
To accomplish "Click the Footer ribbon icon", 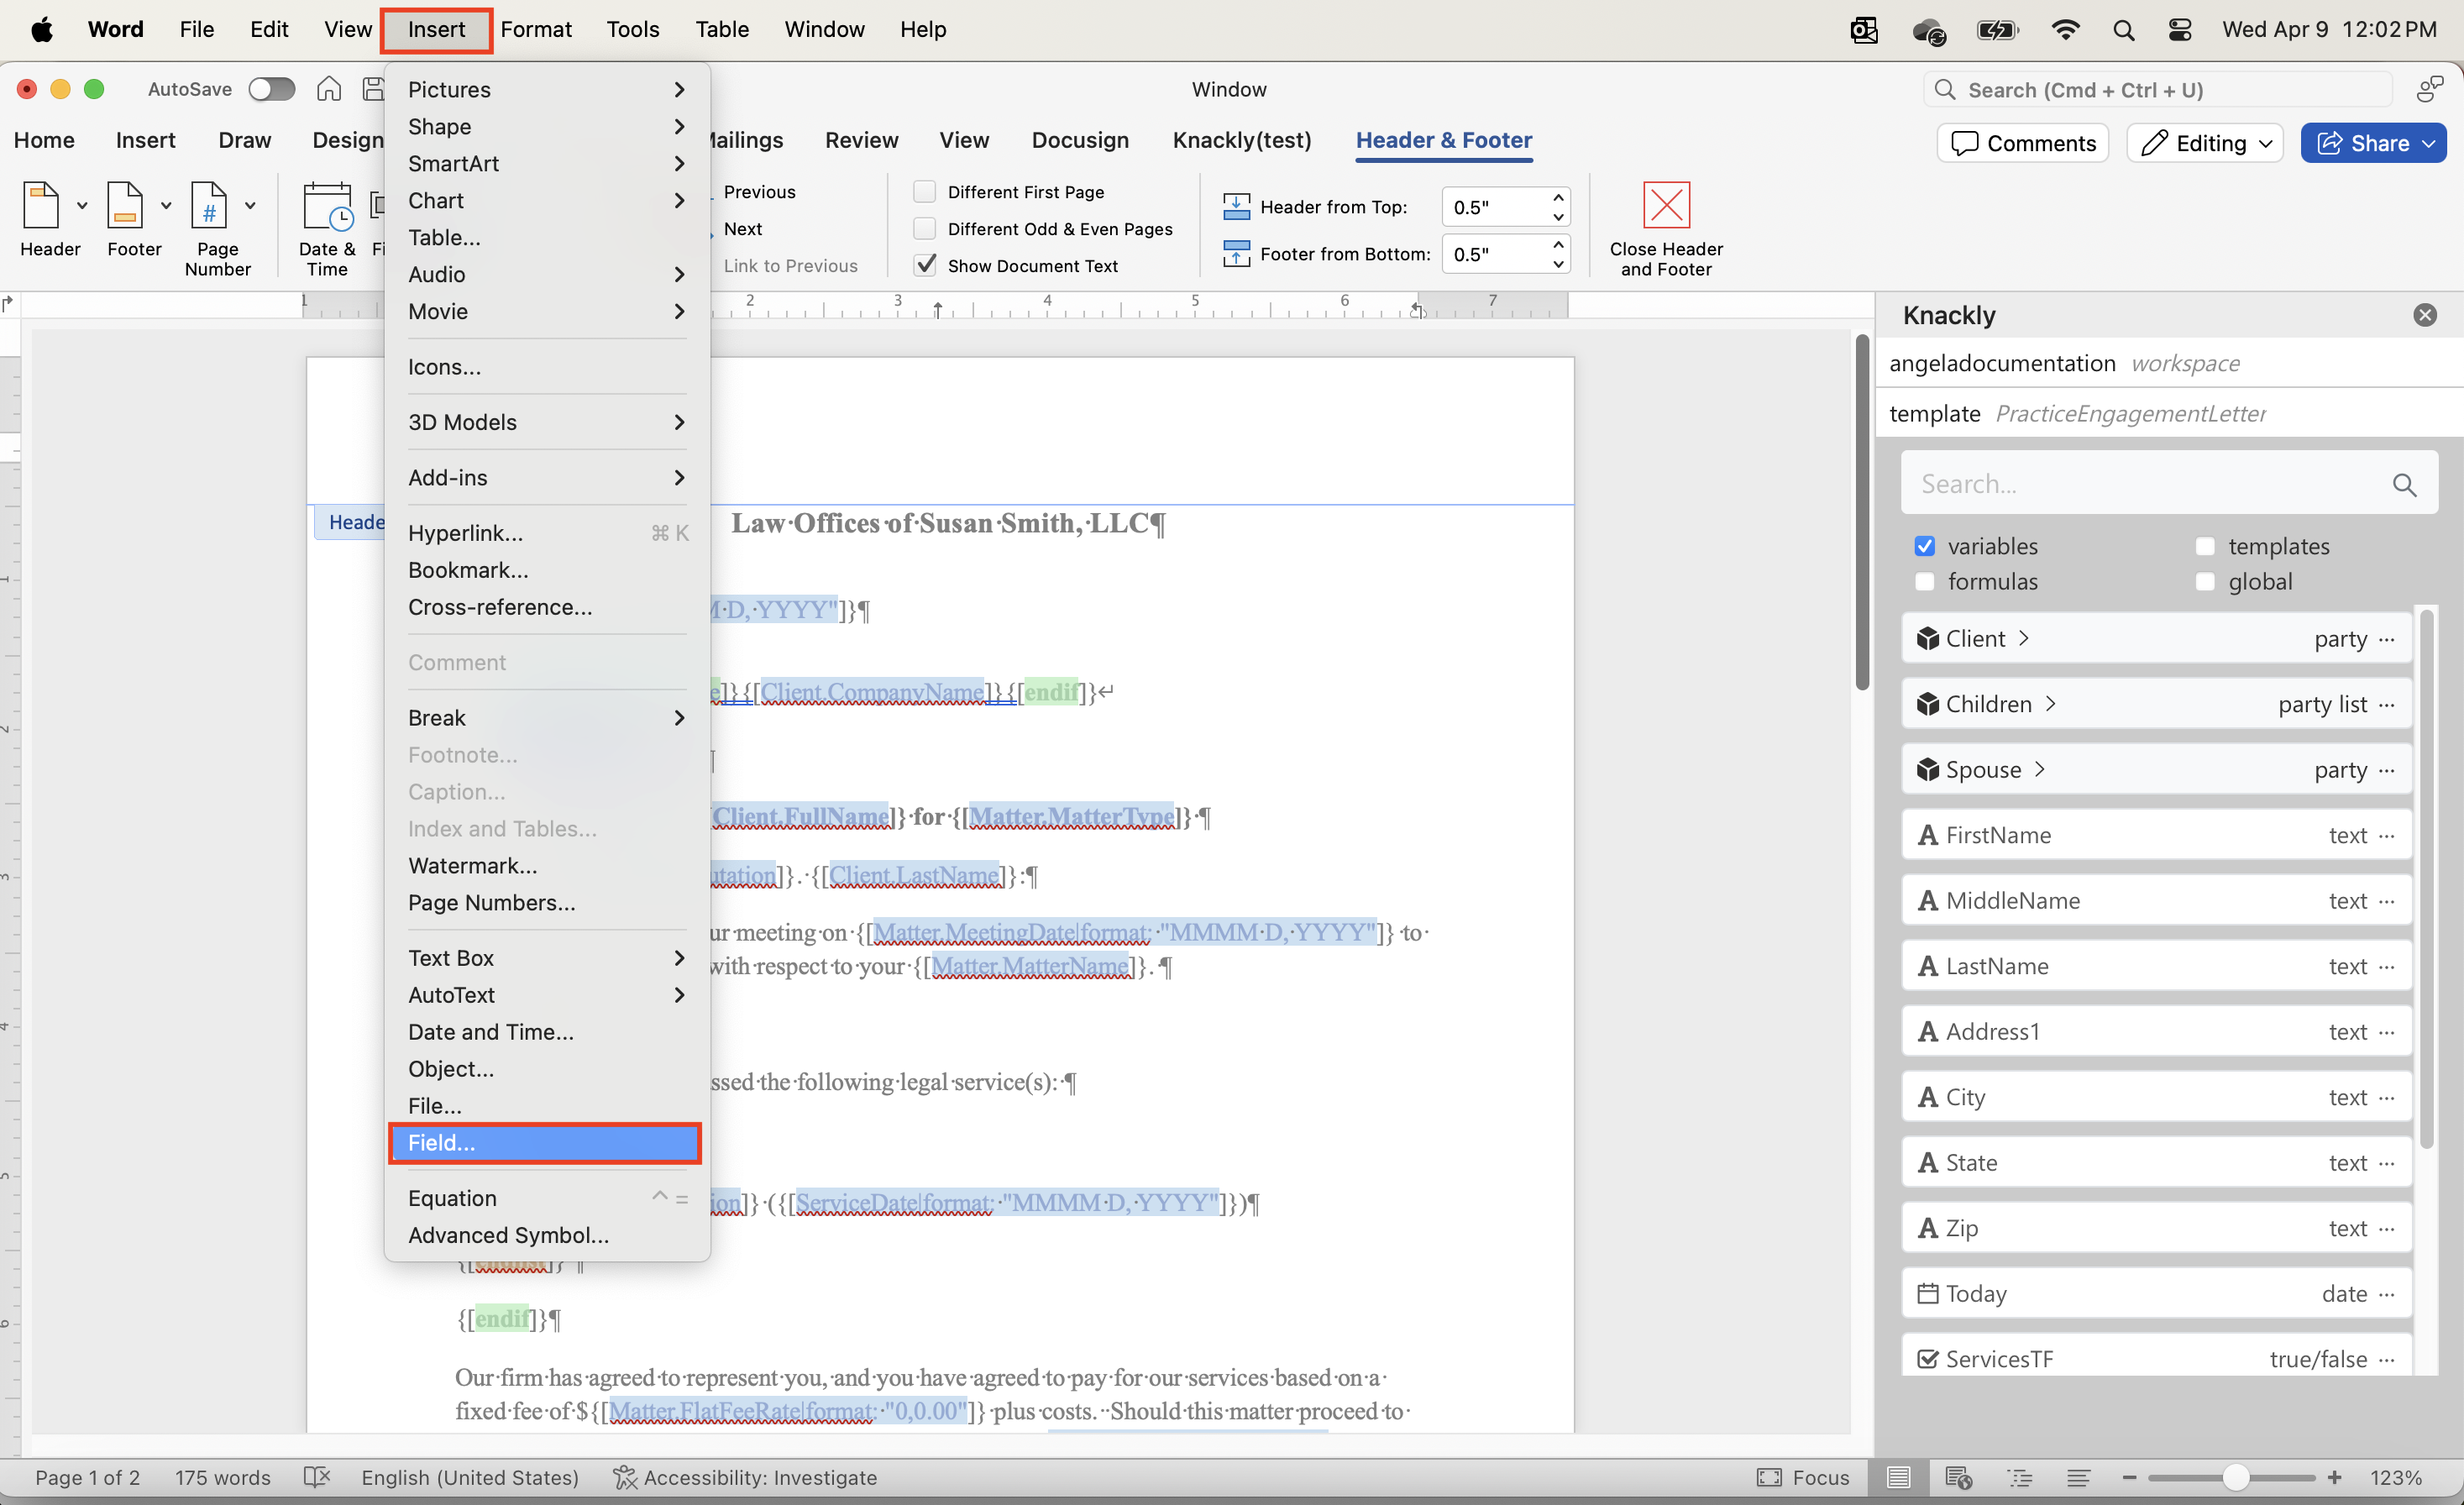I will pyautogui.click(x=125, y=206).
